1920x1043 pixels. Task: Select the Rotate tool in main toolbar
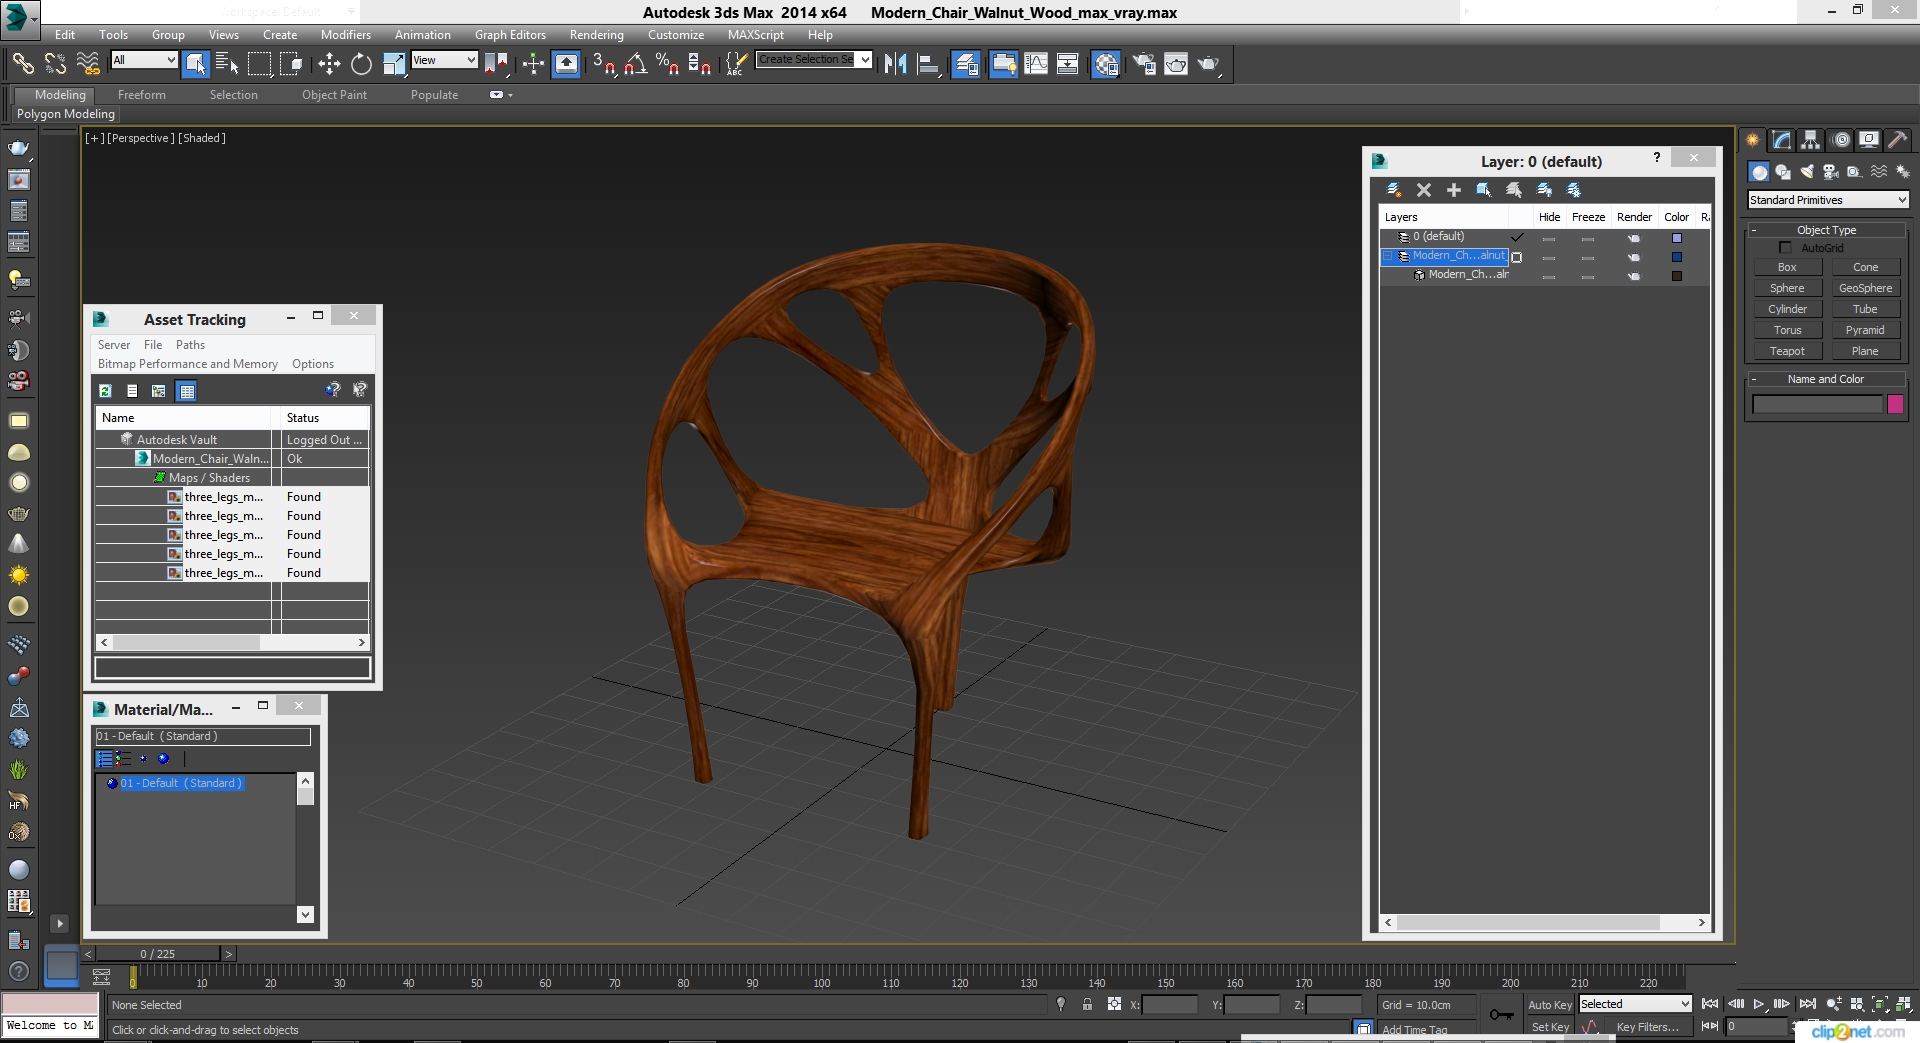click(x=361, y=64)
